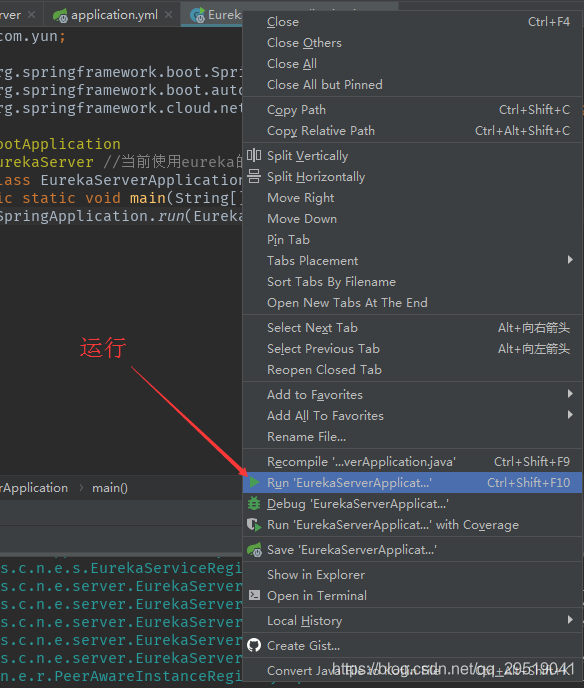The image size is (584, 688).
Task: Expand the Tabs Placement submenu arrow
Action: tap(570, 260)
